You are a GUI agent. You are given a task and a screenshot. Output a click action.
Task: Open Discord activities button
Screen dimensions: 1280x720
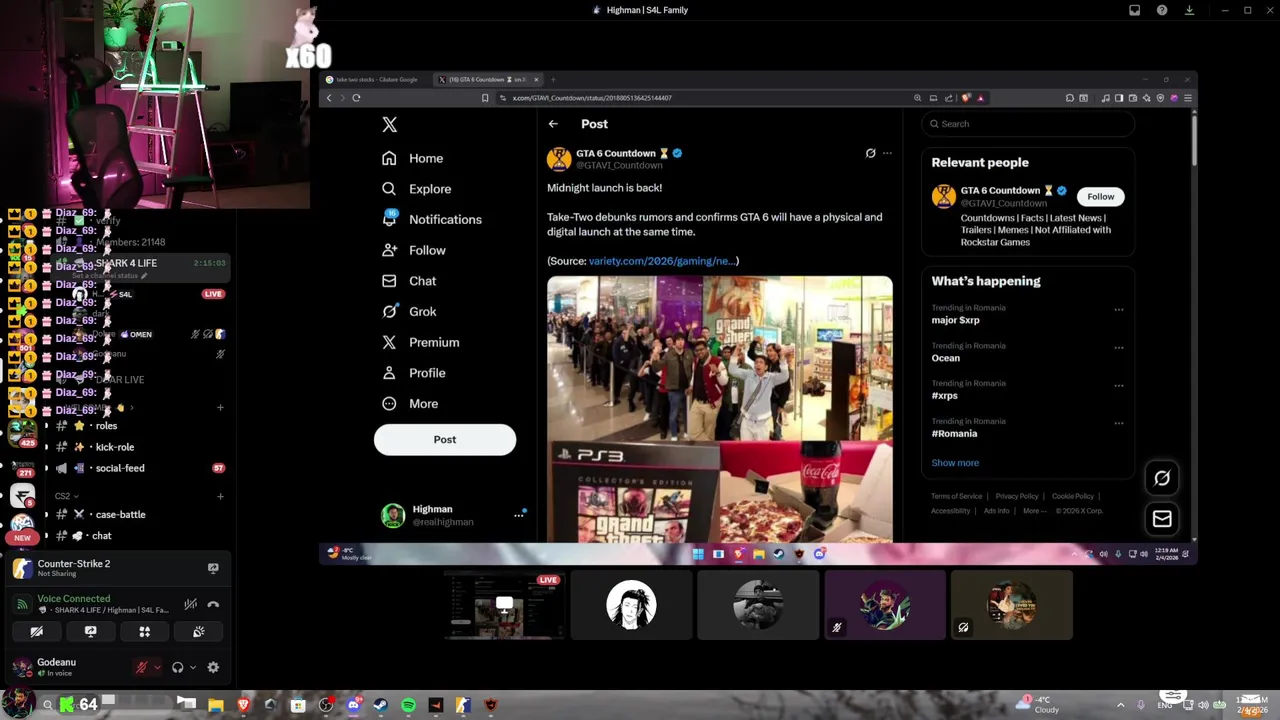pyautogui.click(x=144, y=632)
